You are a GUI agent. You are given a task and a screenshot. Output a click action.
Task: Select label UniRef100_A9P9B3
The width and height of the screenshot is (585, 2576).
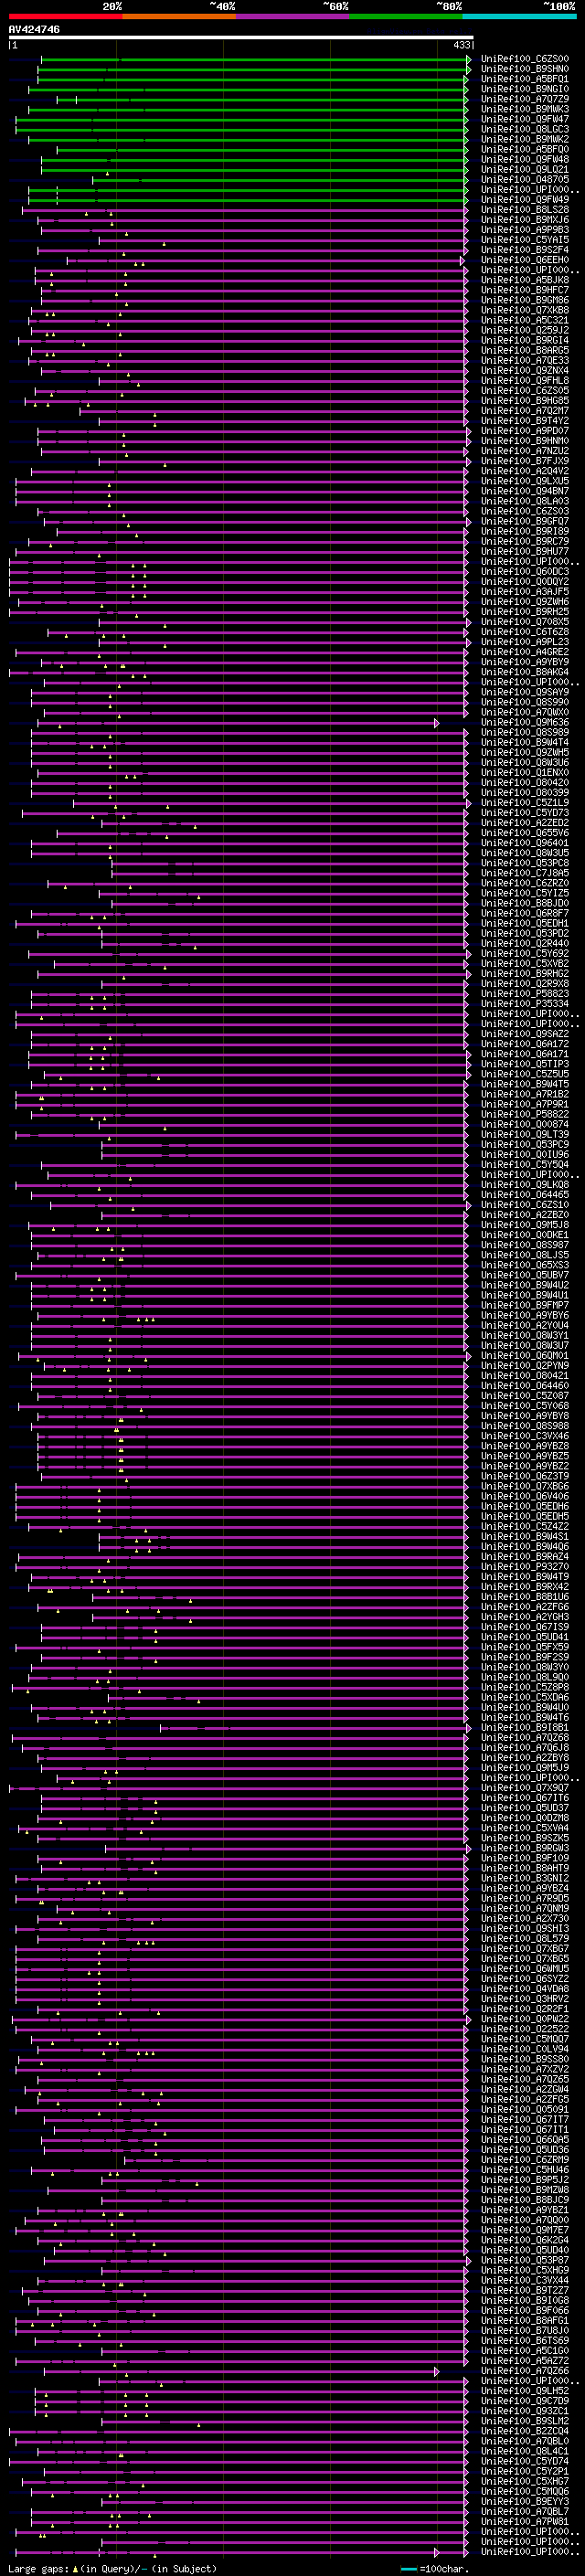(x=525, y=231)
